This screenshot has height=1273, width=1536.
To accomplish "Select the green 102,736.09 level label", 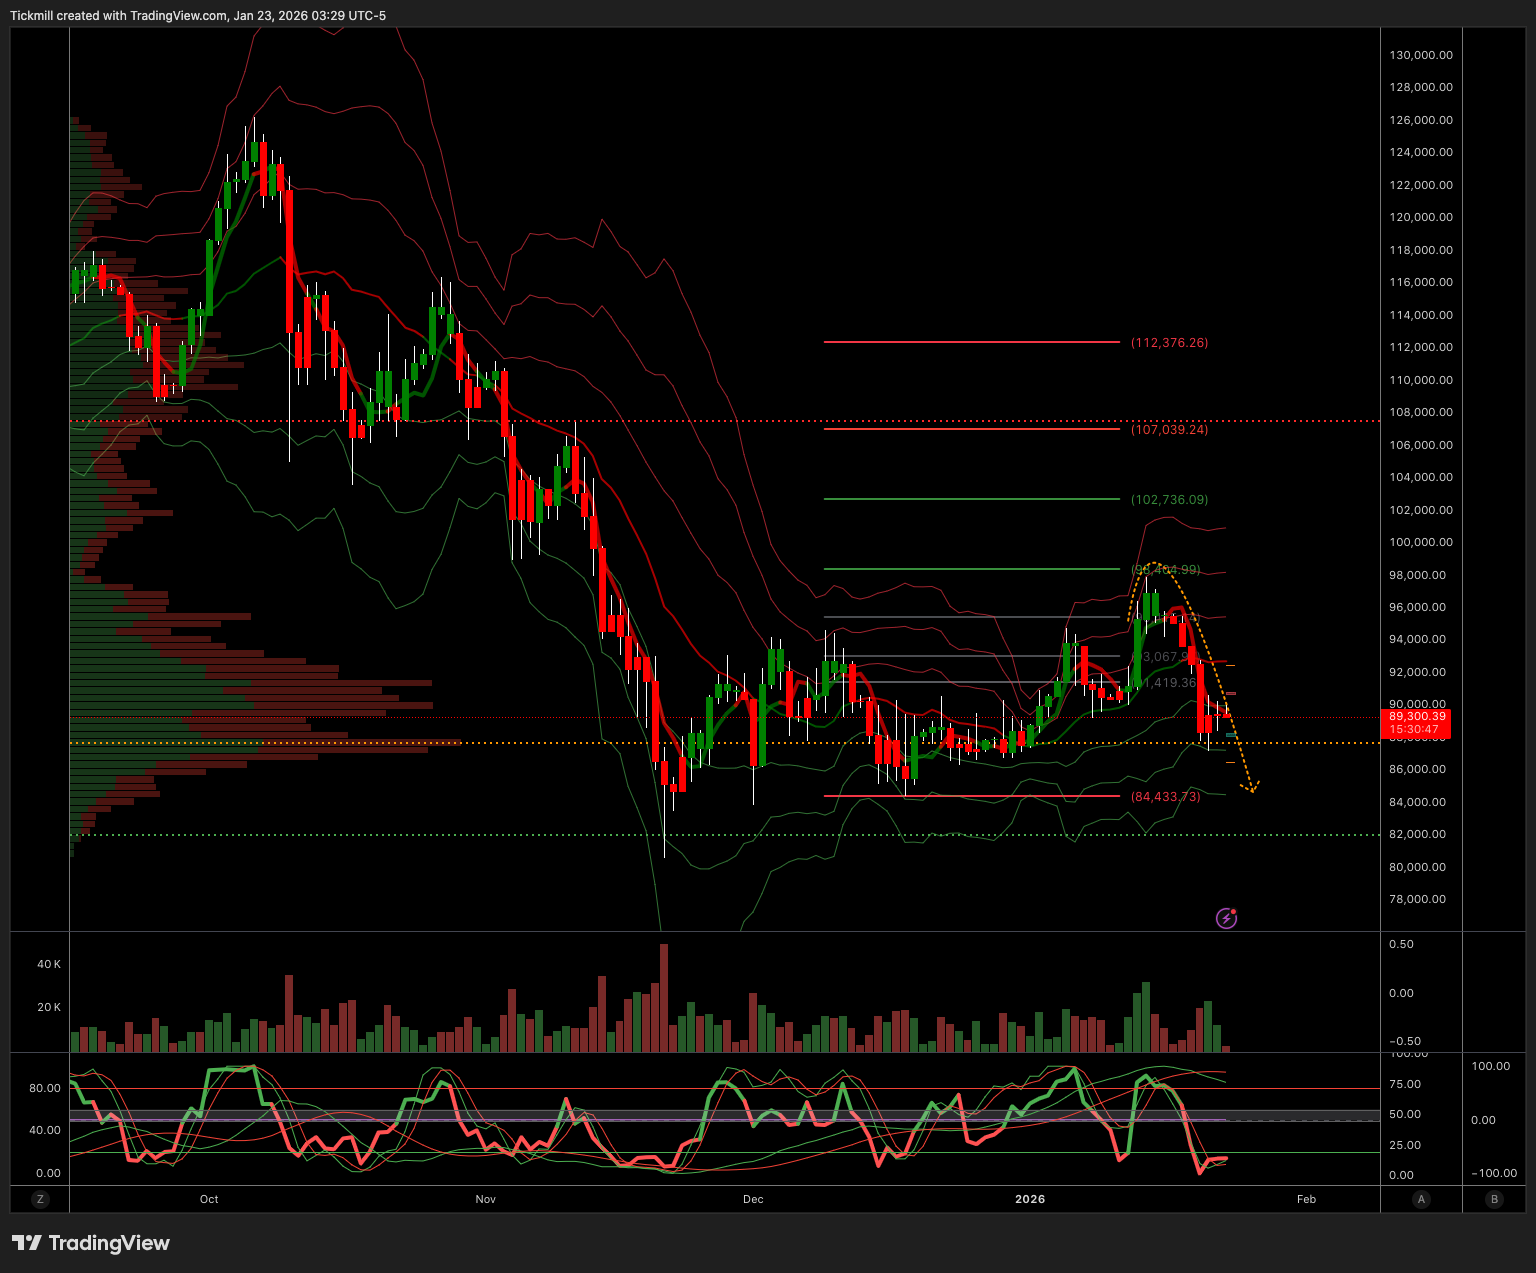I will coord(1169,499).
